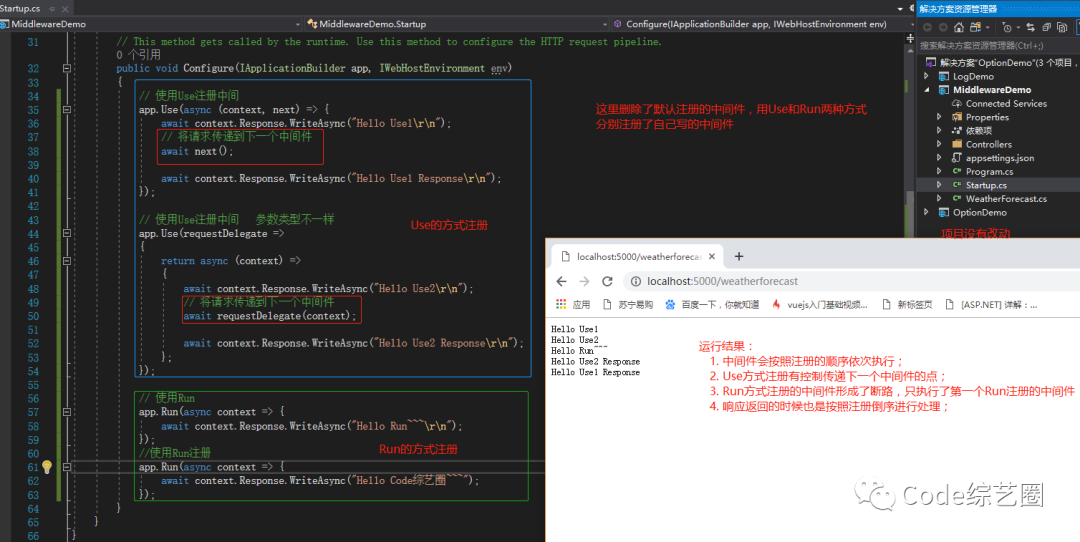The width and height of the screenshot is (1080, 542).
Task: Collapse the app.Run block at line 61
Action: coord(67,467)
